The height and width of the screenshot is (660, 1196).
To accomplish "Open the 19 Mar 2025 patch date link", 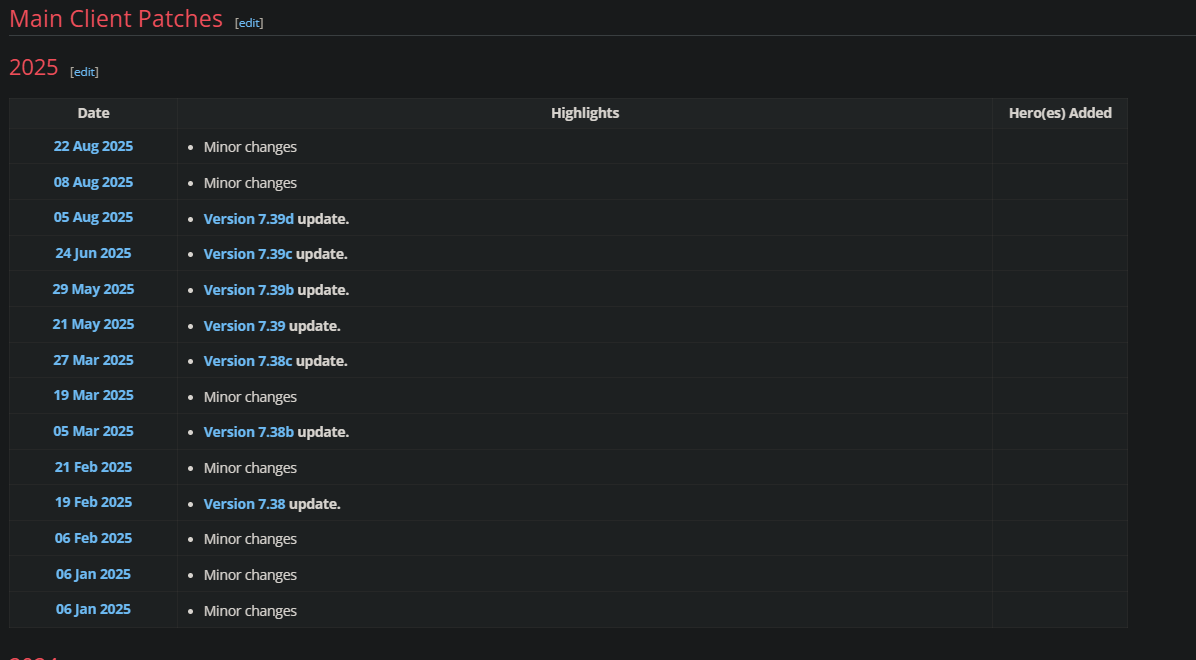I will coord(93,394).
